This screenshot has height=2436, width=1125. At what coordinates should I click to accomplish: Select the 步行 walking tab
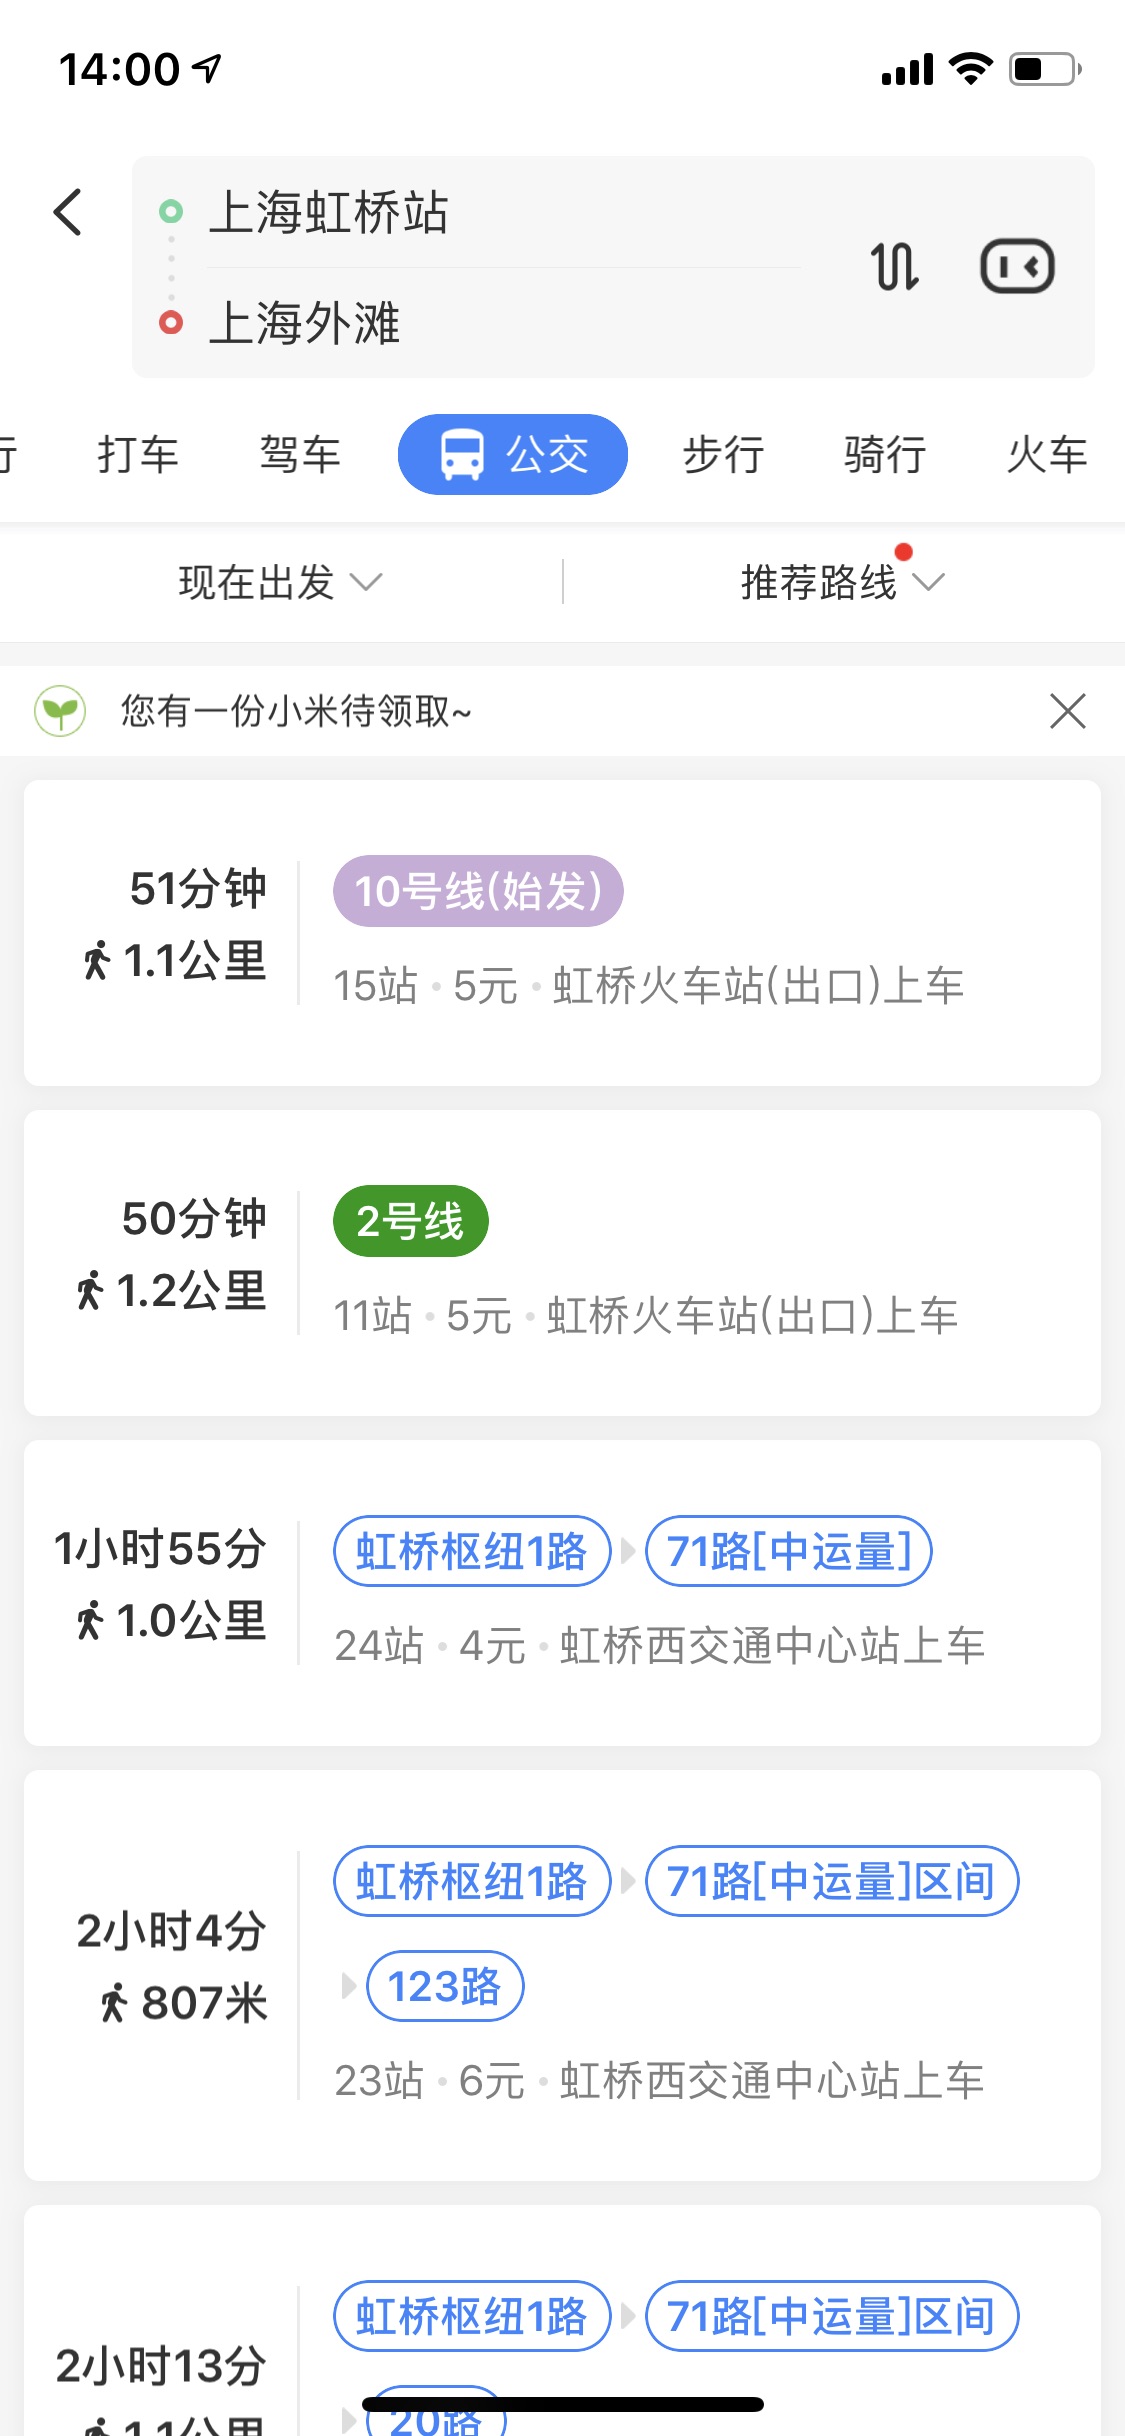723,455
